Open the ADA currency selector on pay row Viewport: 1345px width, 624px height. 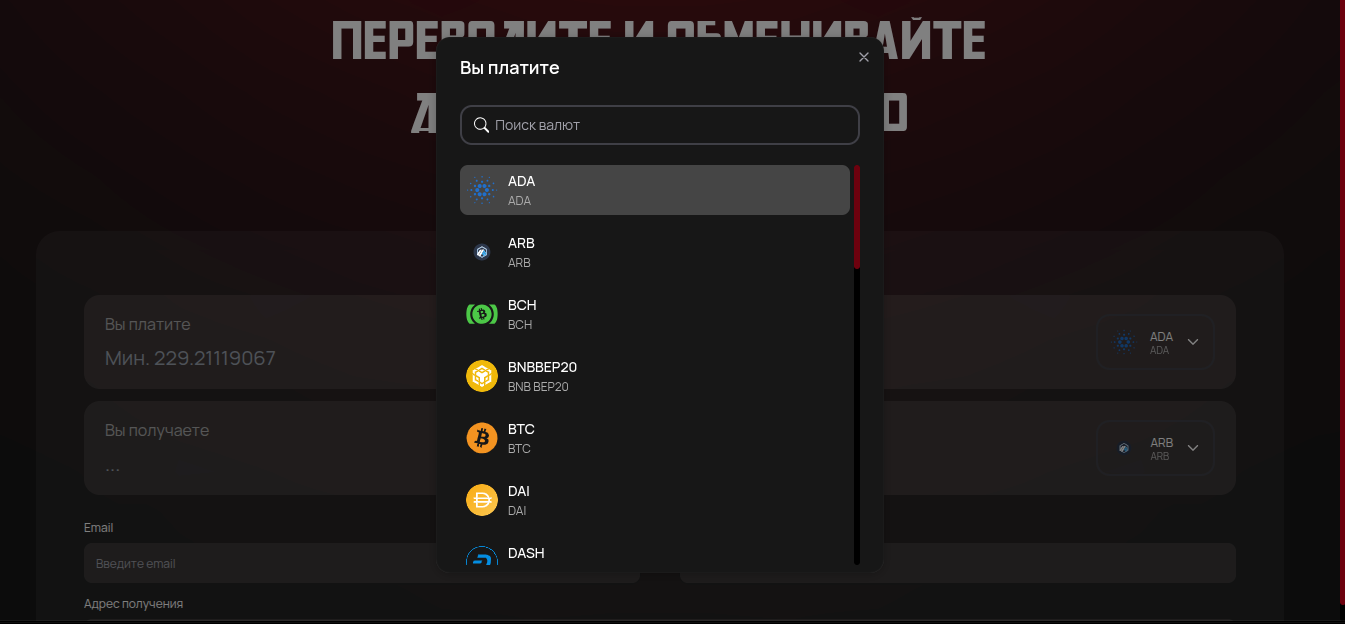click(x=1155, y=342)
